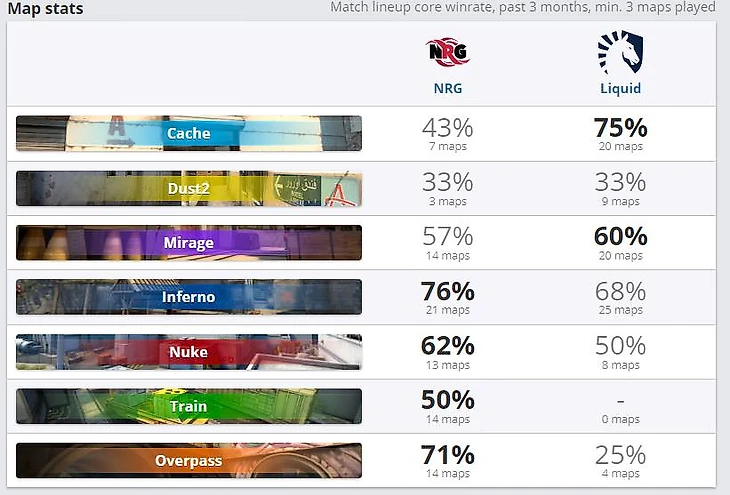The height and width of the screenshot is (495, 730).
Task: Select the Nuke map banner
Action: click(189, 352)
